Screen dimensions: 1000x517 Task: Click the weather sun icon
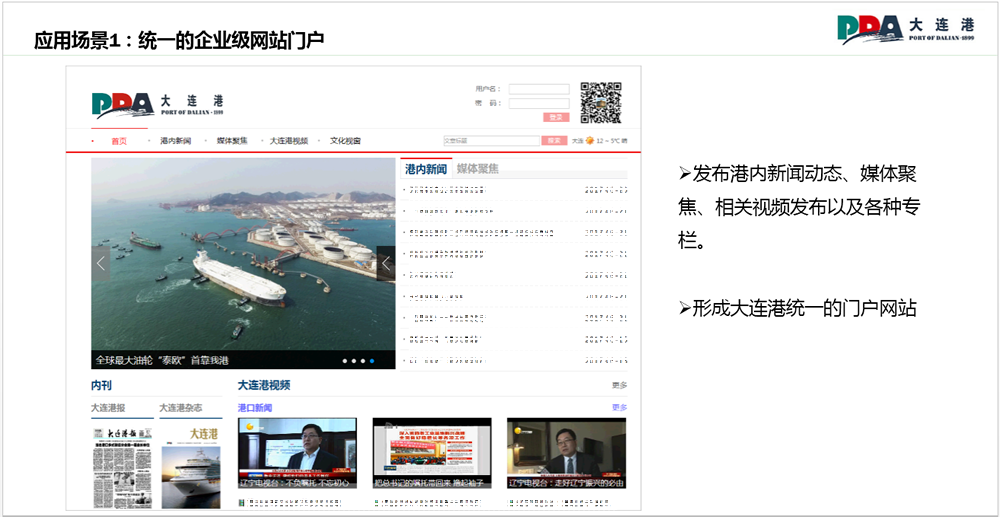[590, 141]
